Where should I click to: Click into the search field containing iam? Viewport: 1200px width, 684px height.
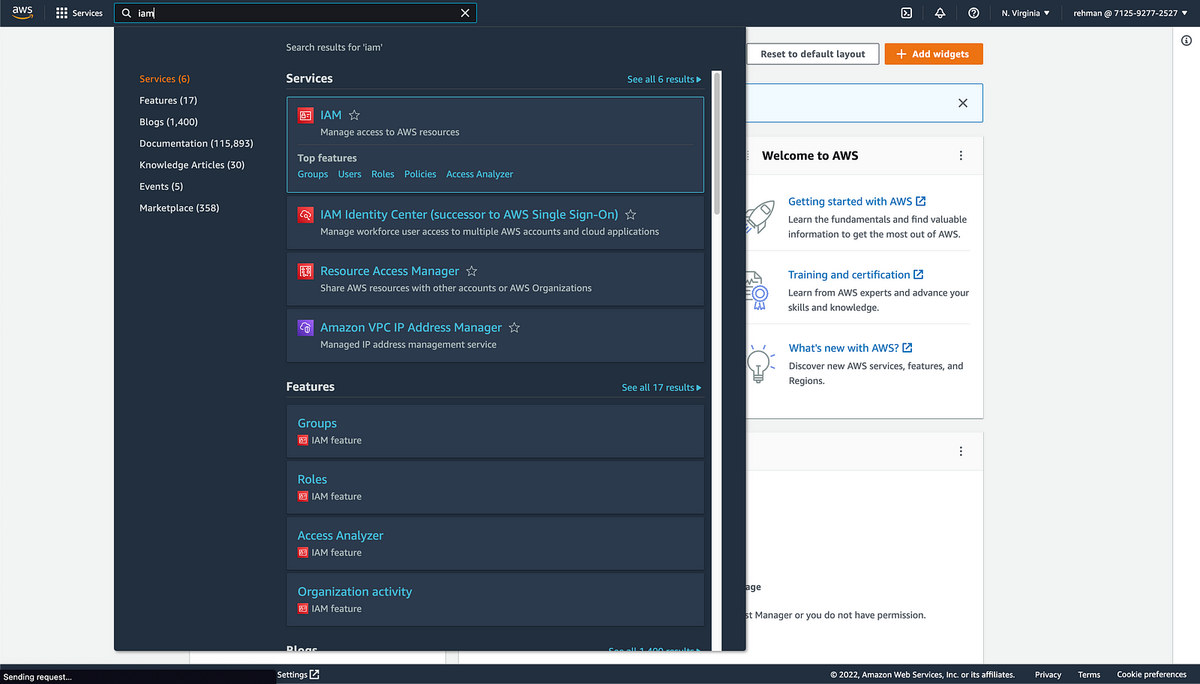295,13
